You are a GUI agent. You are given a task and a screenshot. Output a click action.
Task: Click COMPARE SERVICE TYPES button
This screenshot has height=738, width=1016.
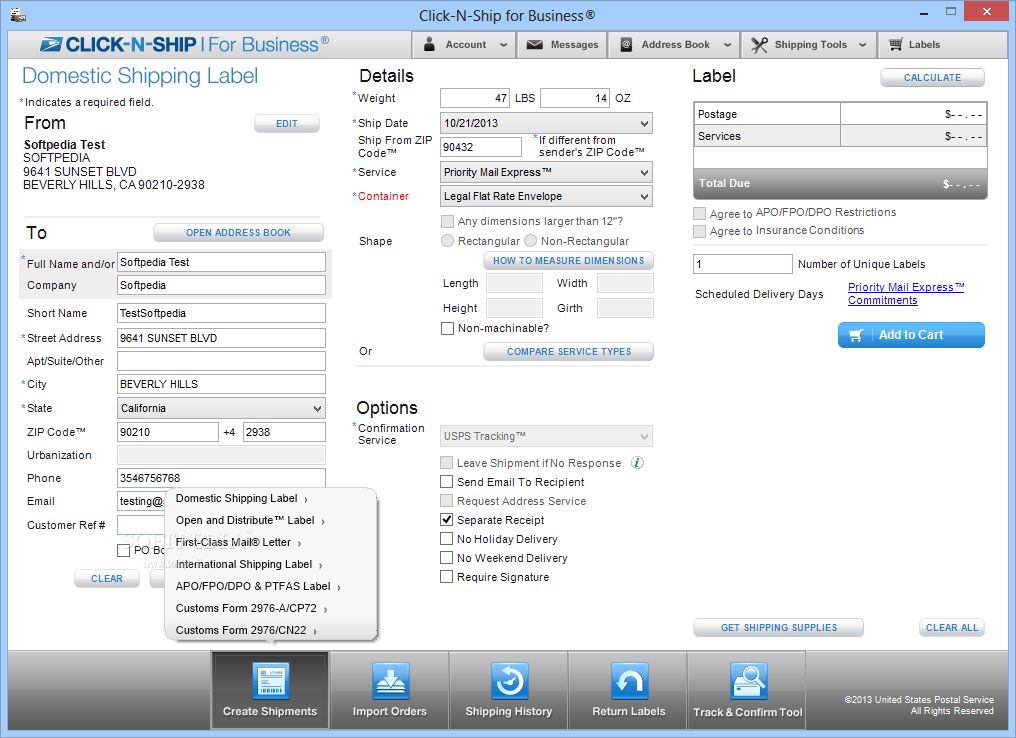(568, 352)
